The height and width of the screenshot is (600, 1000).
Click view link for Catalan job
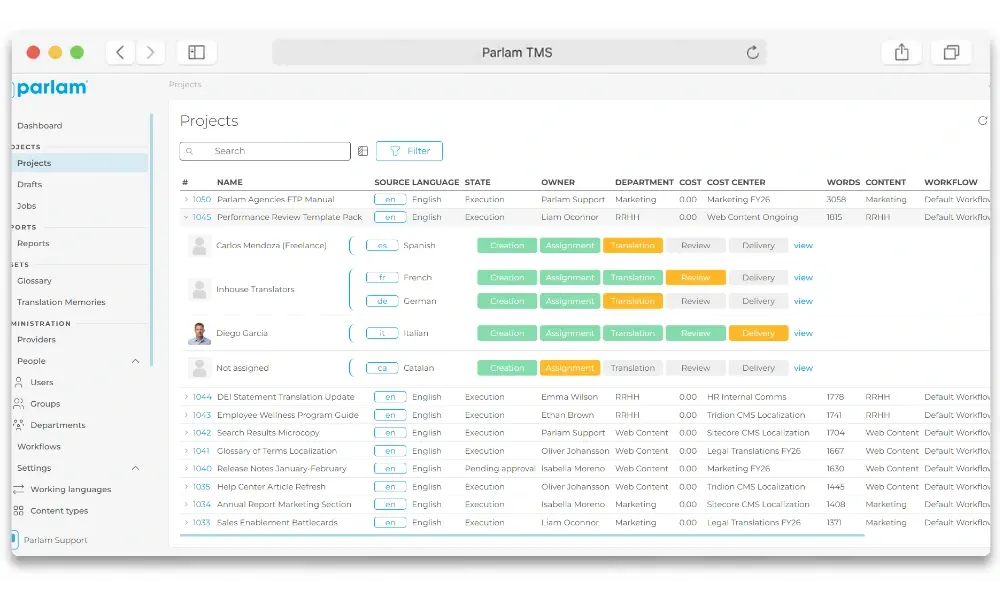click(803, 368)
